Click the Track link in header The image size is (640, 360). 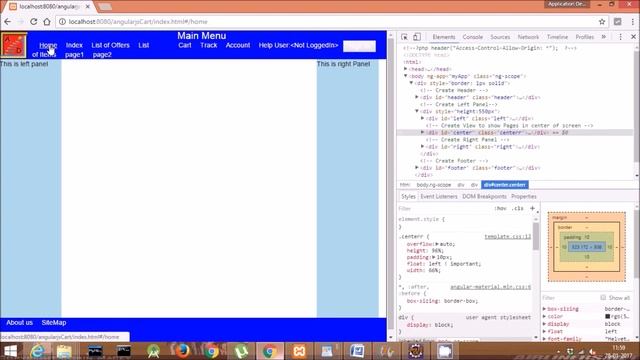209,45
